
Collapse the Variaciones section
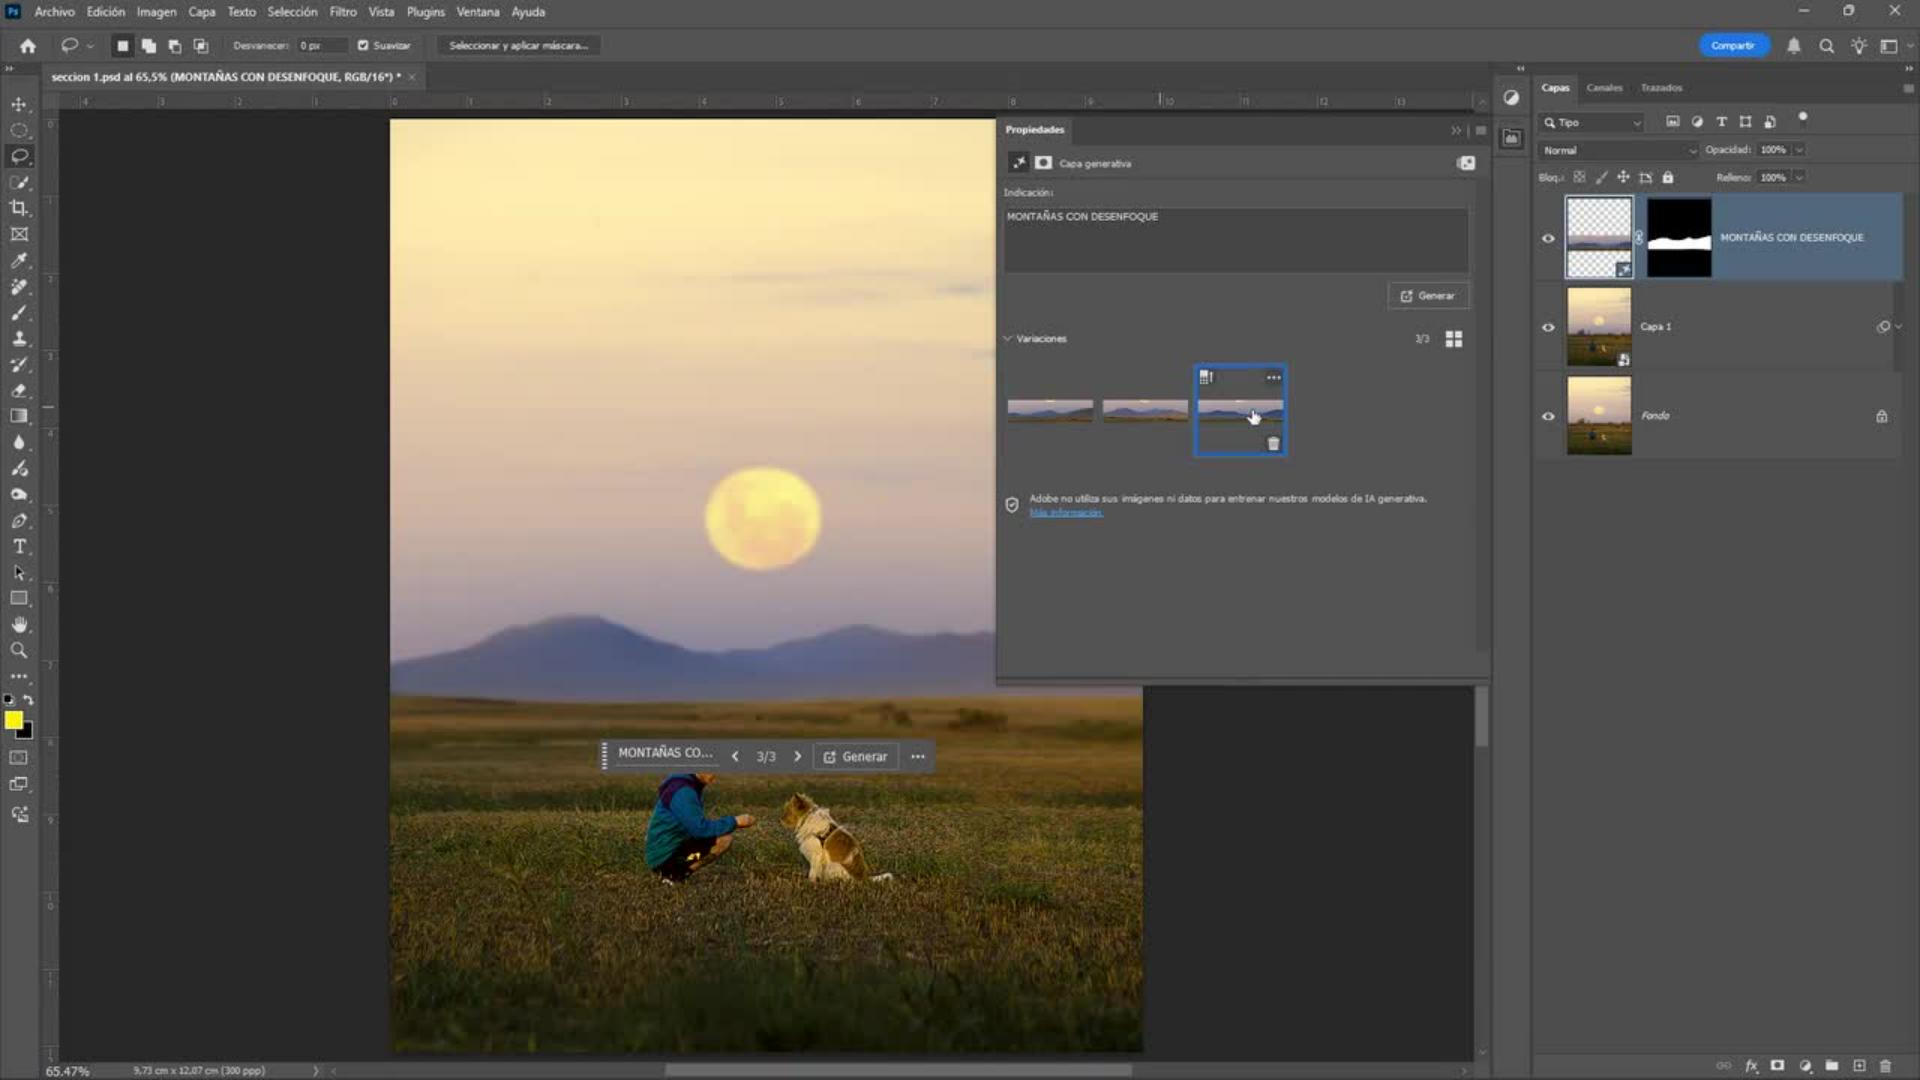click(x=1008, y=339)
